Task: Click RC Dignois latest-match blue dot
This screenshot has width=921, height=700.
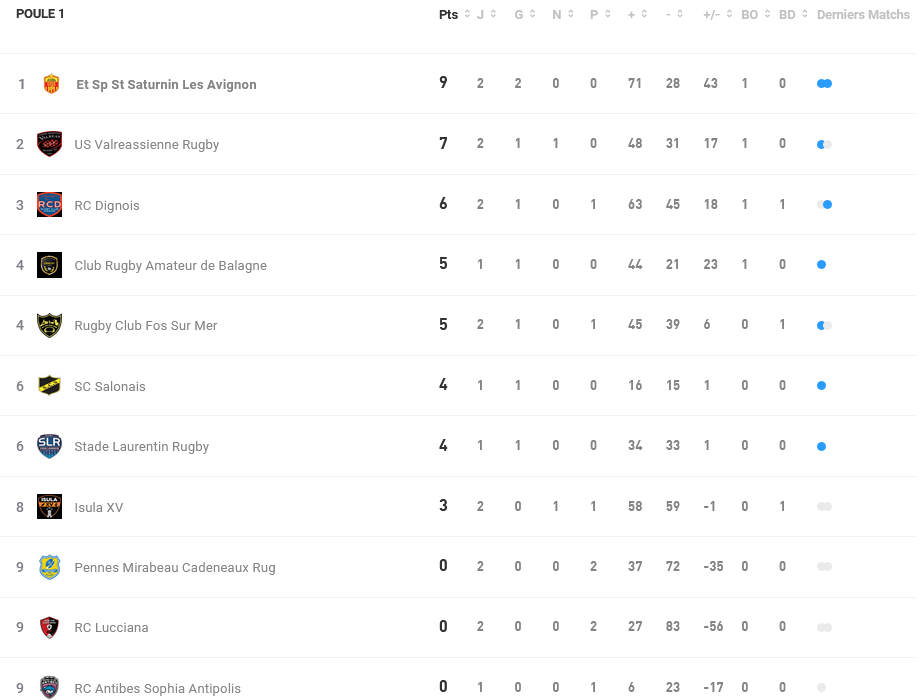Action: pos(827,204)
